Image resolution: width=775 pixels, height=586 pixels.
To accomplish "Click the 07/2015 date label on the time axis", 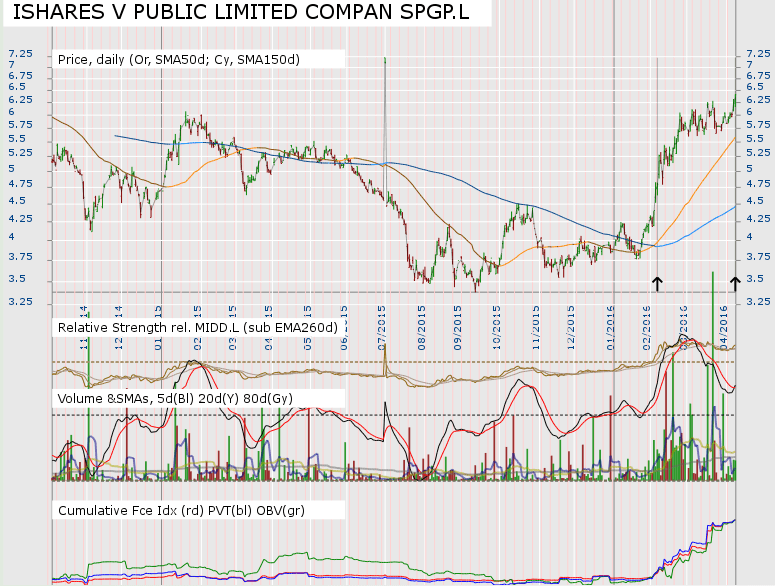I will click(382, 328).
